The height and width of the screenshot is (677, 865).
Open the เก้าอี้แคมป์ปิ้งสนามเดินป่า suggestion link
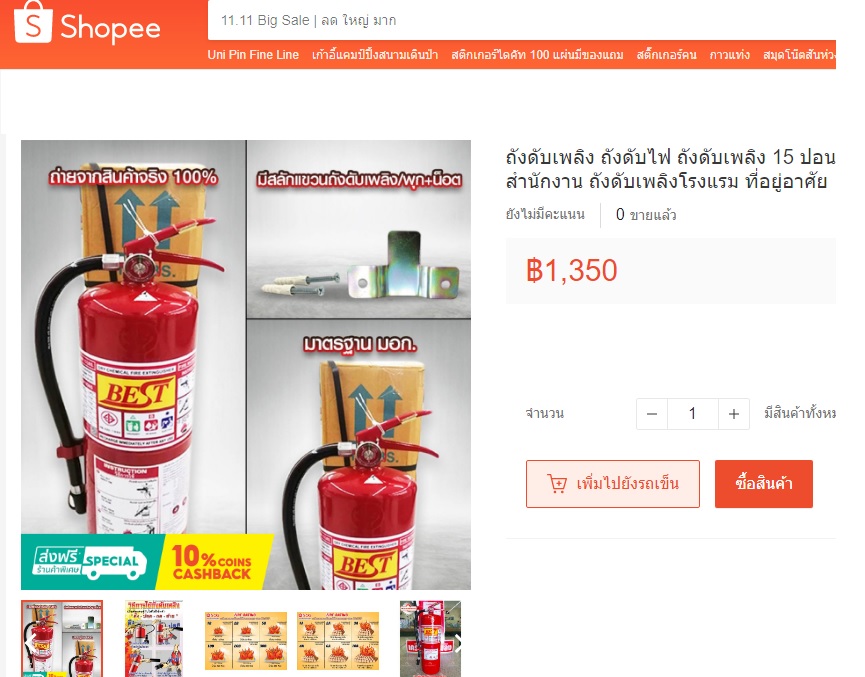375,55
